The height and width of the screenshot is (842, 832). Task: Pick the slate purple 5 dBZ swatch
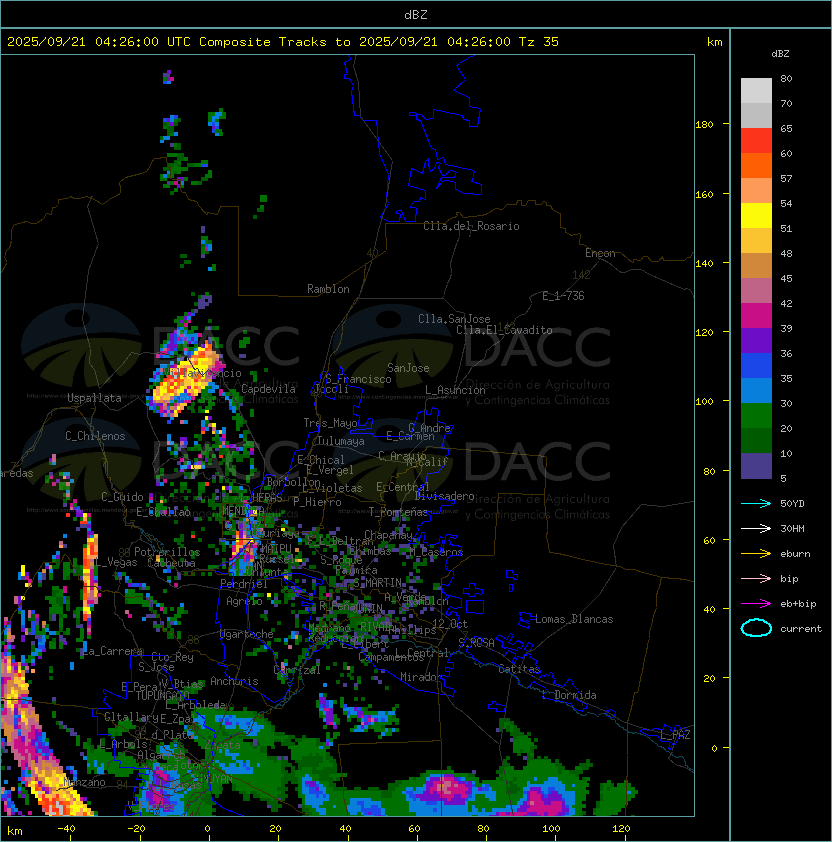[756, 466]
